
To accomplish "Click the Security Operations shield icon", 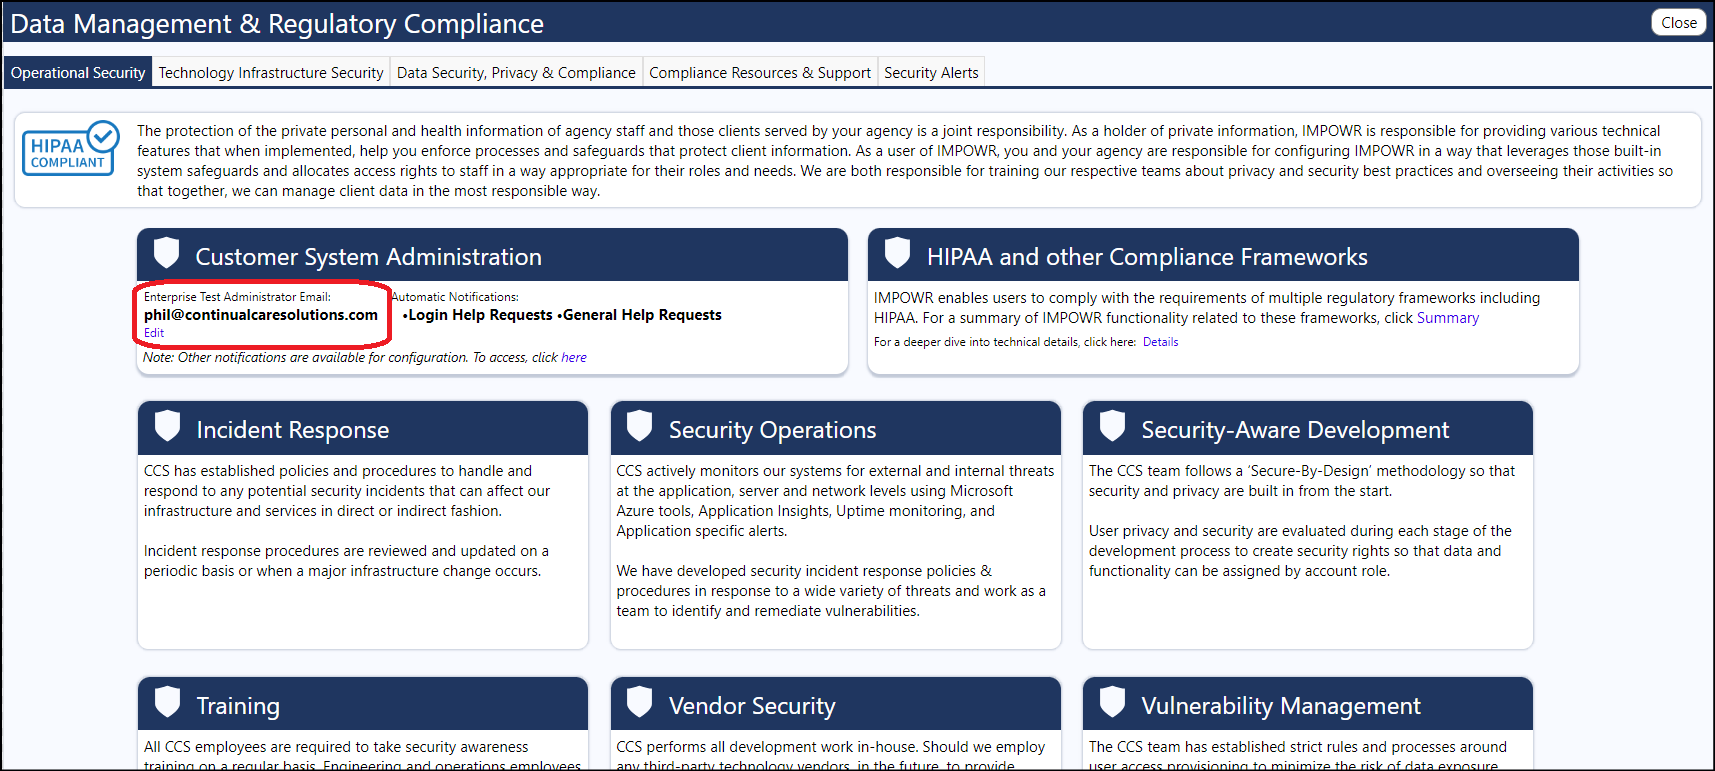I will (x=640, y=426).
